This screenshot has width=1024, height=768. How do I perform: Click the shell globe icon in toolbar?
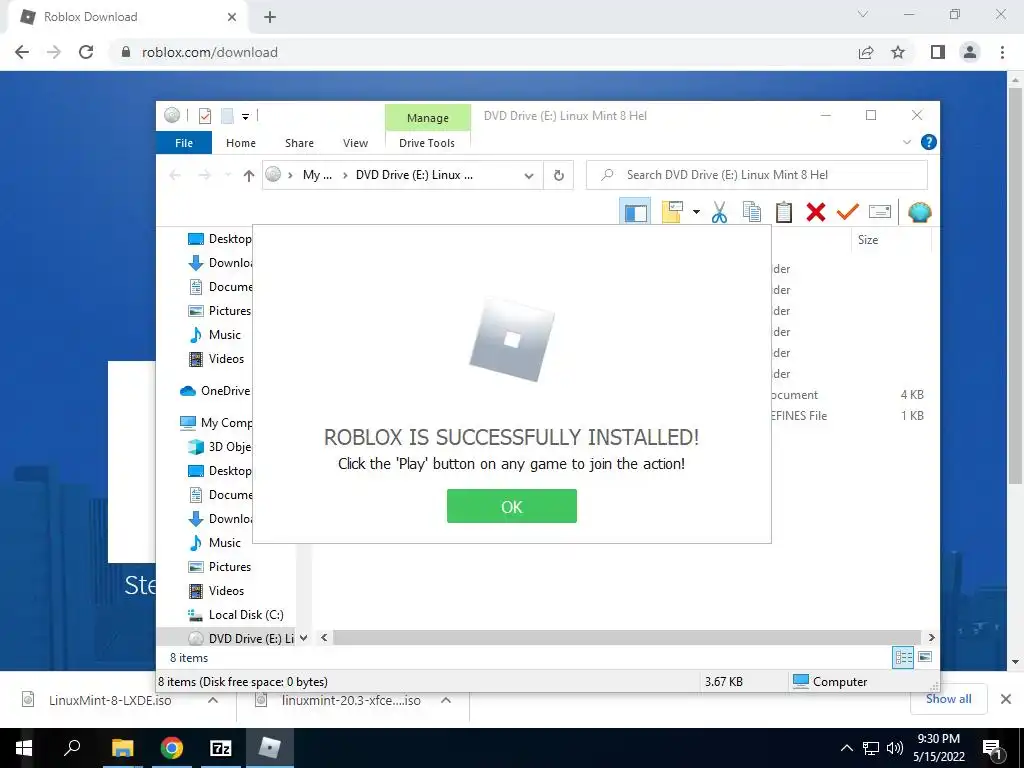tap(919, 212)
